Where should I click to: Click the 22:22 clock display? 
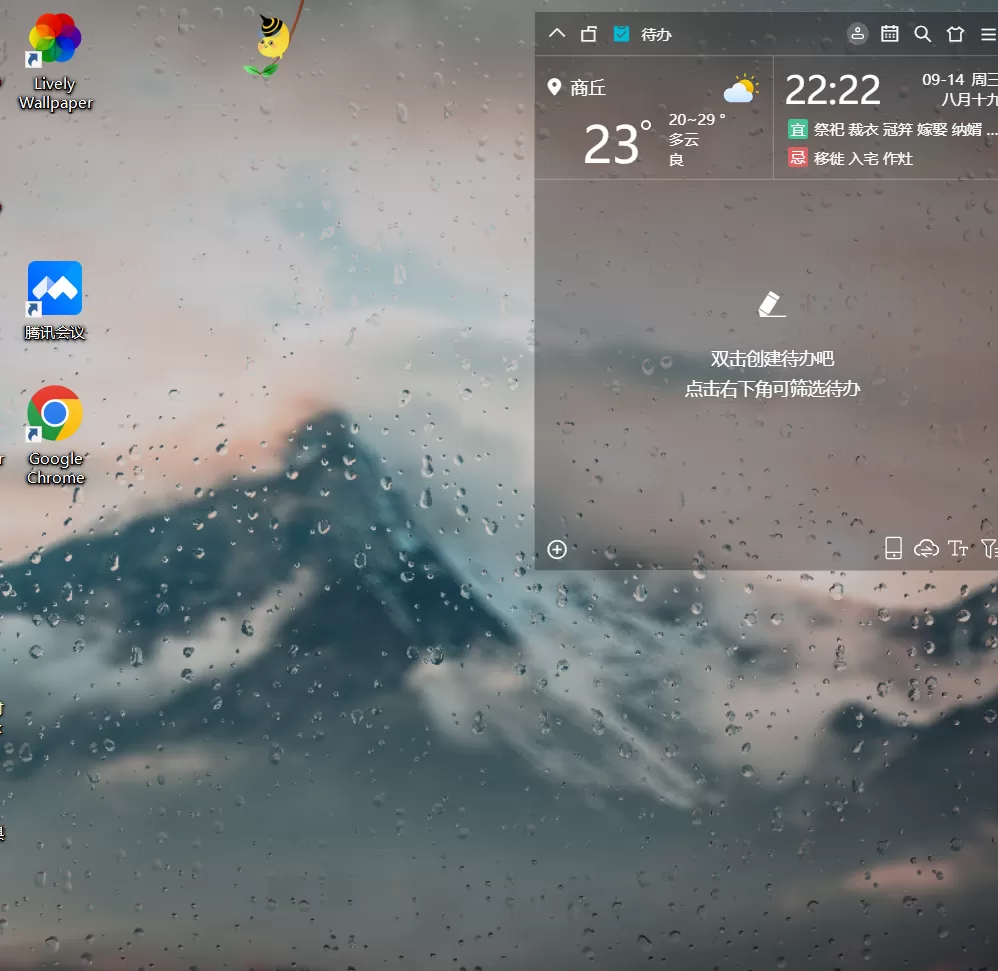coord(832,91)
